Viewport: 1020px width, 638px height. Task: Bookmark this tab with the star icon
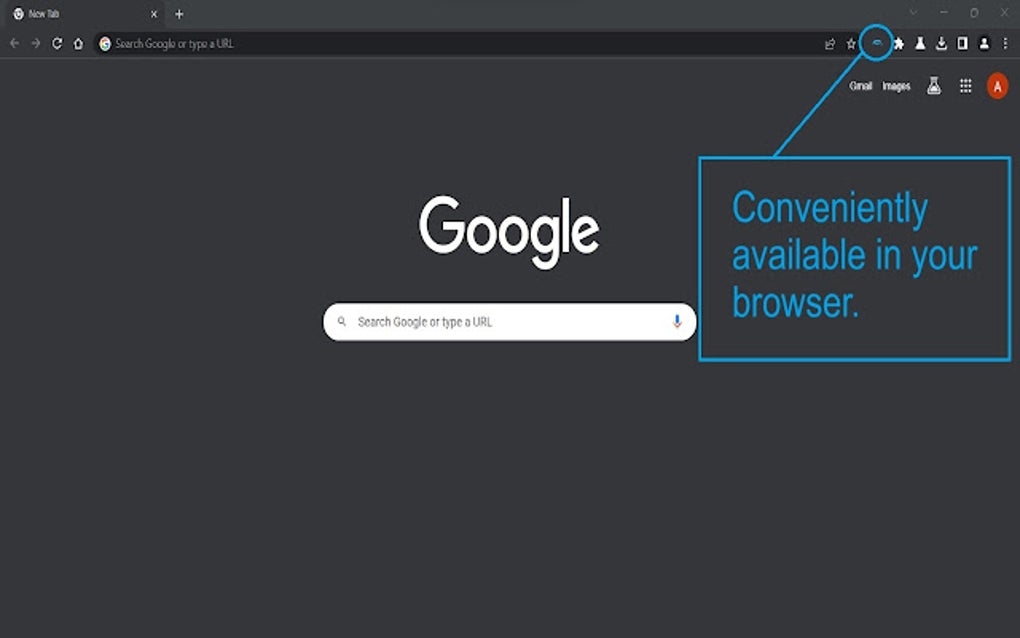pos(851,44)
